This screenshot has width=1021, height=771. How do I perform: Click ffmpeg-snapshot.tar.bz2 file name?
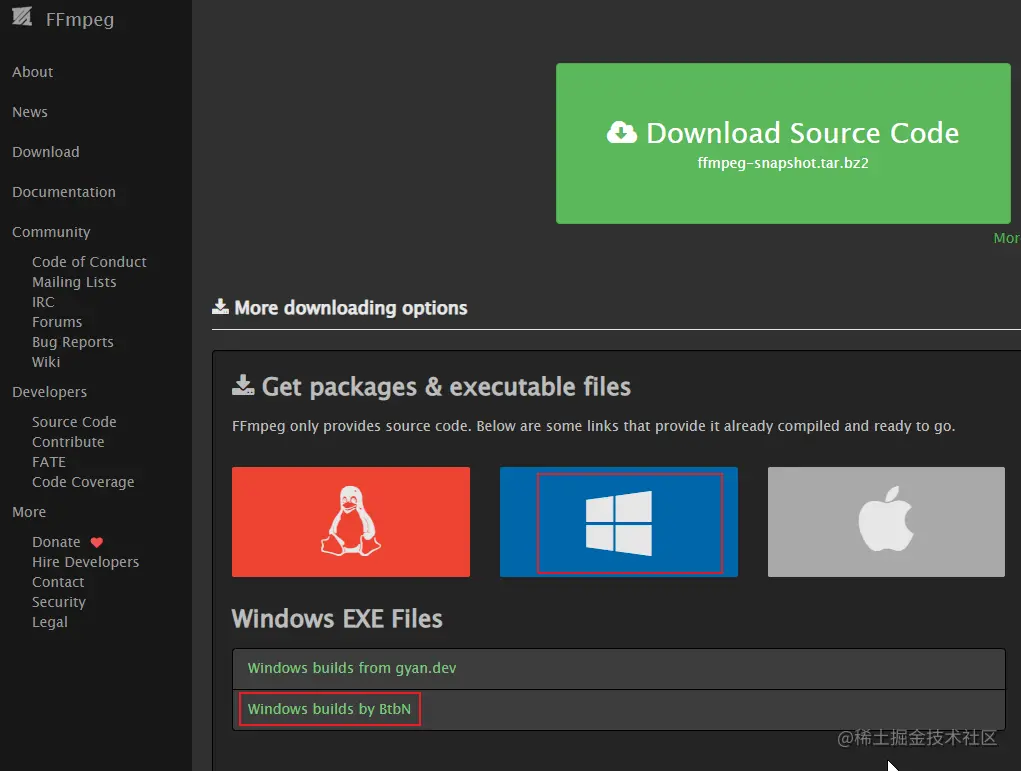(x=783, y=163)
